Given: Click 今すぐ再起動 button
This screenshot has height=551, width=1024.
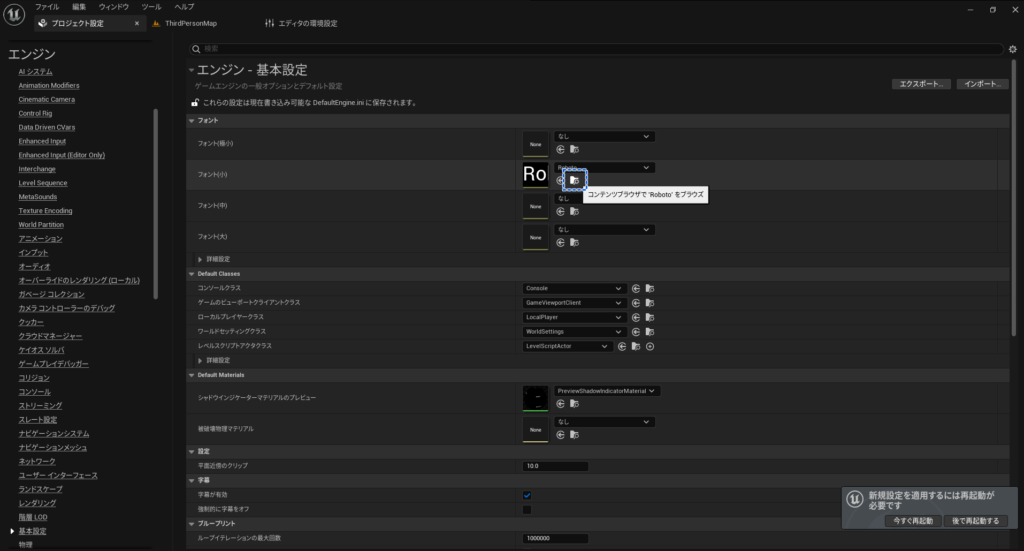Looking at the screenshot, I should pyautogui.click(x=913, y=521).
